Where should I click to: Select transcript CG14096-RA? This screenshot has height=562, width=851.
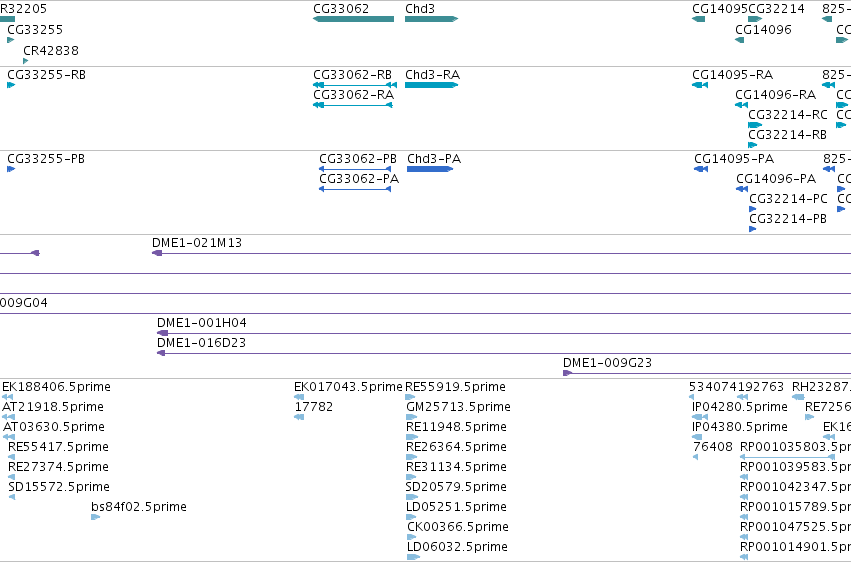click(741, 105)
